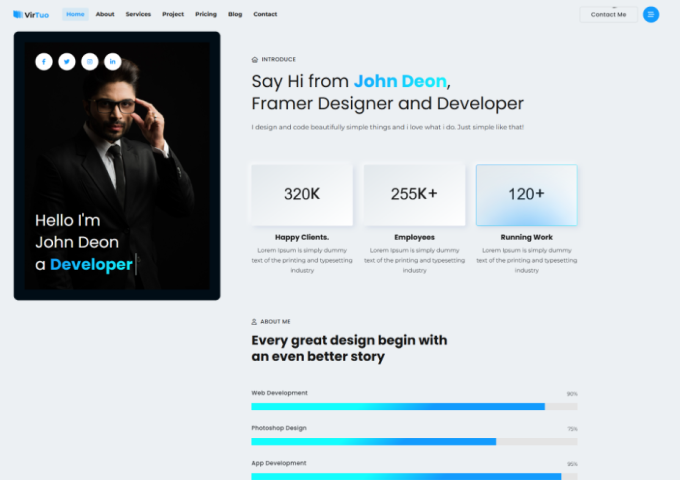Click the 320K Happy Clients card

pos(302,195)
